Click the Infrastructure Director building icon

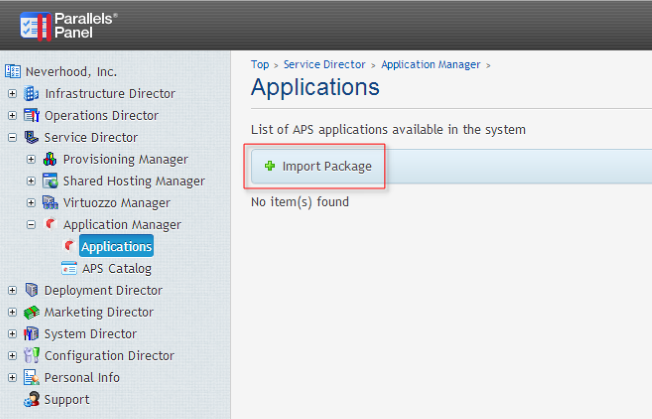click(31, 94)
